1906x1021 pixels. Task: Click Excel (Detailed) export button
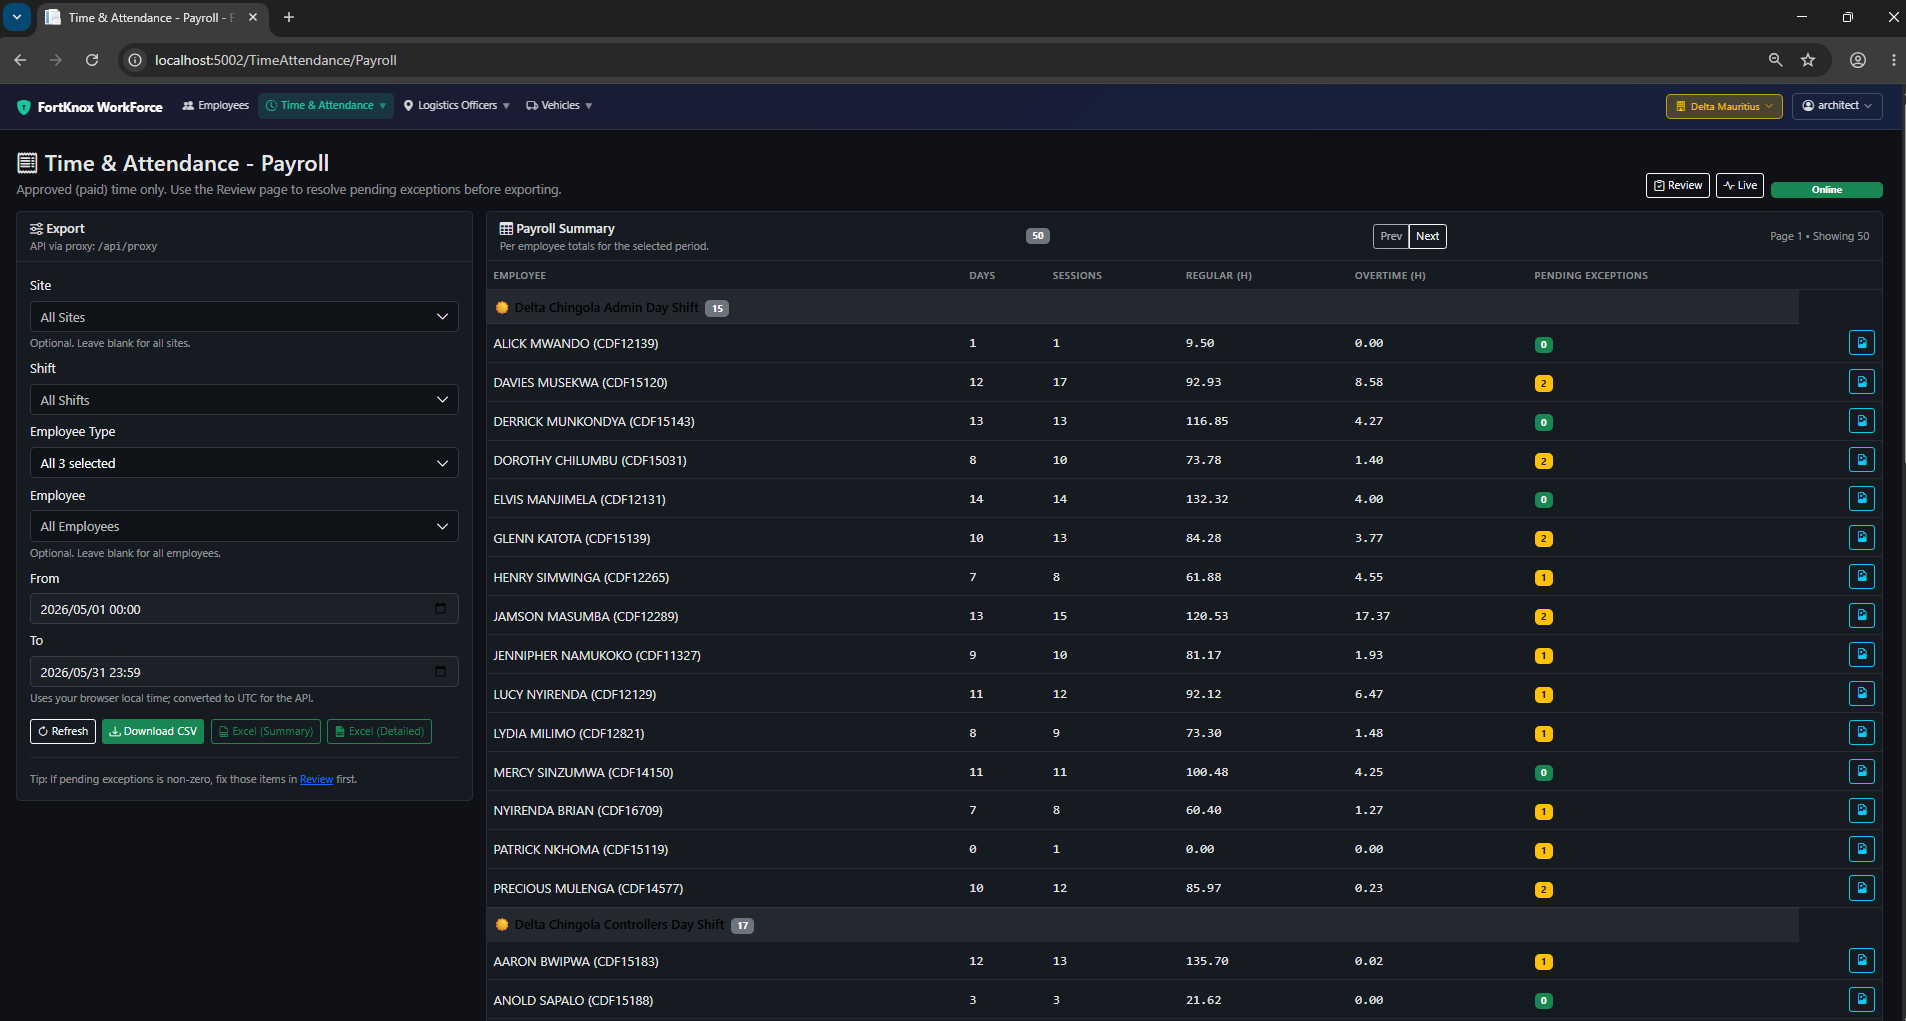(380, 731)
